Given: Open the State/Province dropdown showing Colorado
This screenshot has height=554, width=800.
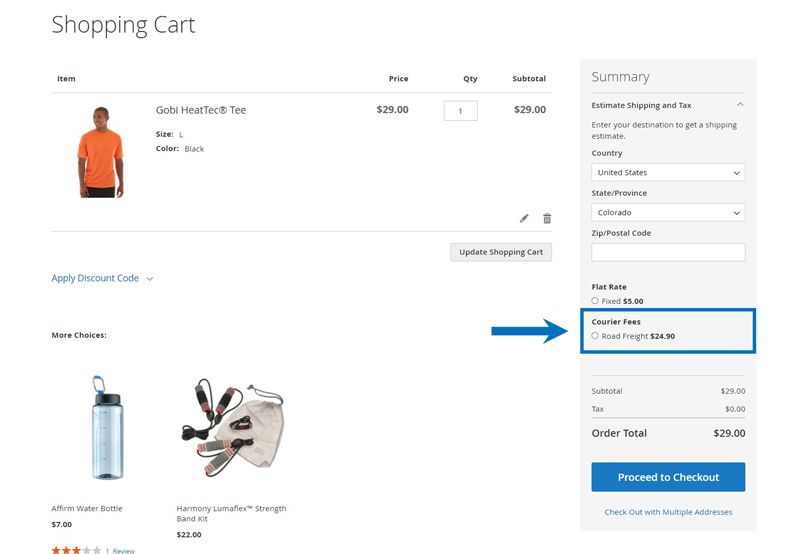Looking at the screenshot, I should [668, 212].
